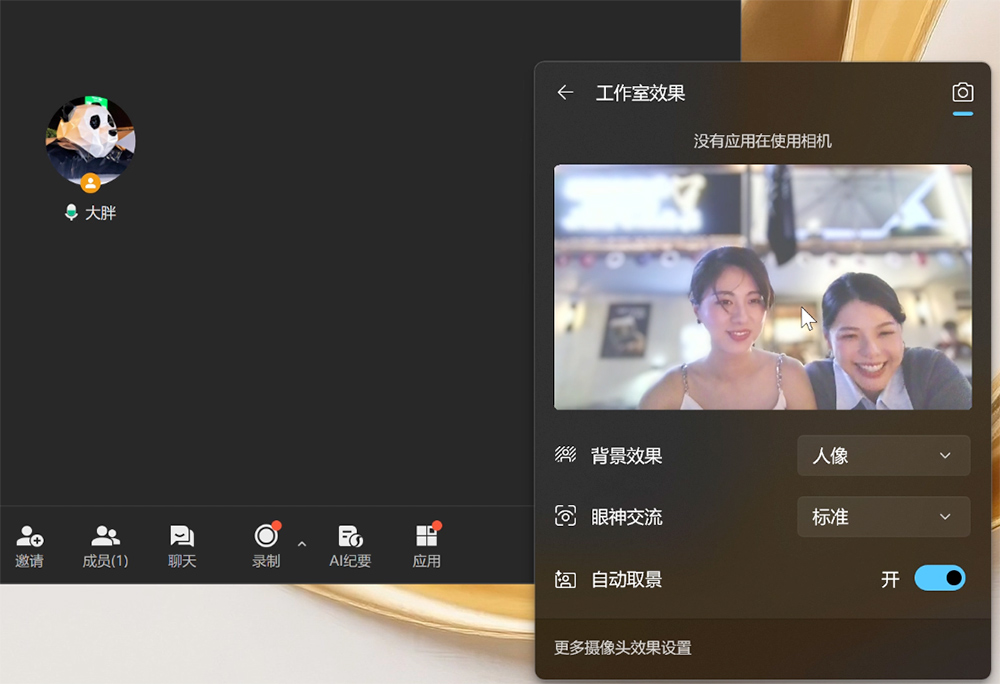Select the camera tab in the panel header

pos(962,93)
